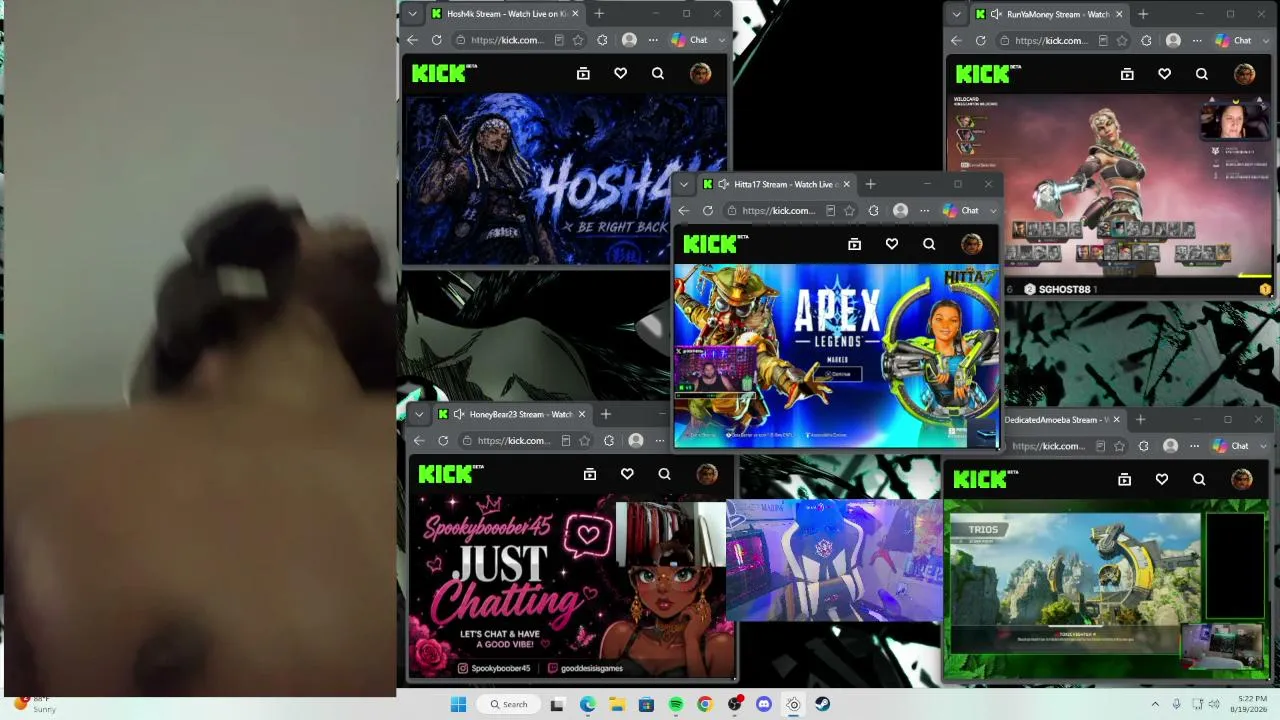Toggle reader view icon in Hosh4k address bar
1280x720 pixels.
[559, 40]
